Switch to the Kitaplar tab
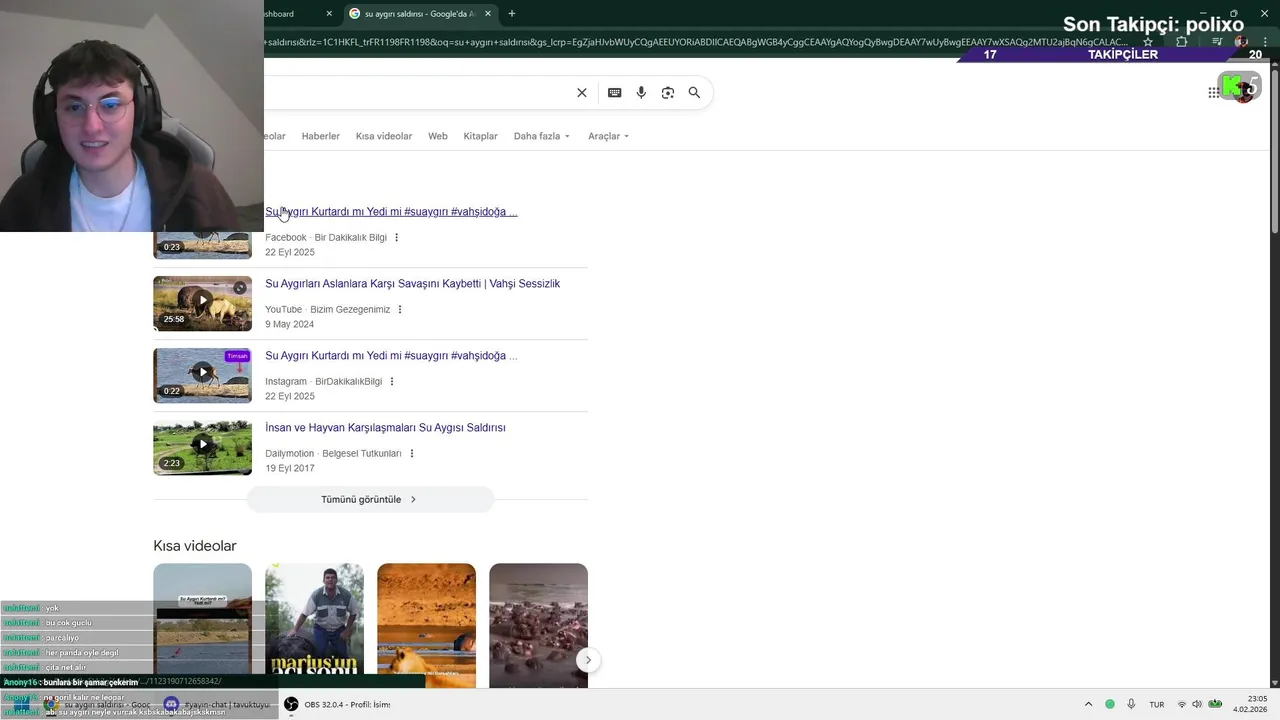Screen dimensions: 1280x720 pyautogui.click(x=480, y=136)
